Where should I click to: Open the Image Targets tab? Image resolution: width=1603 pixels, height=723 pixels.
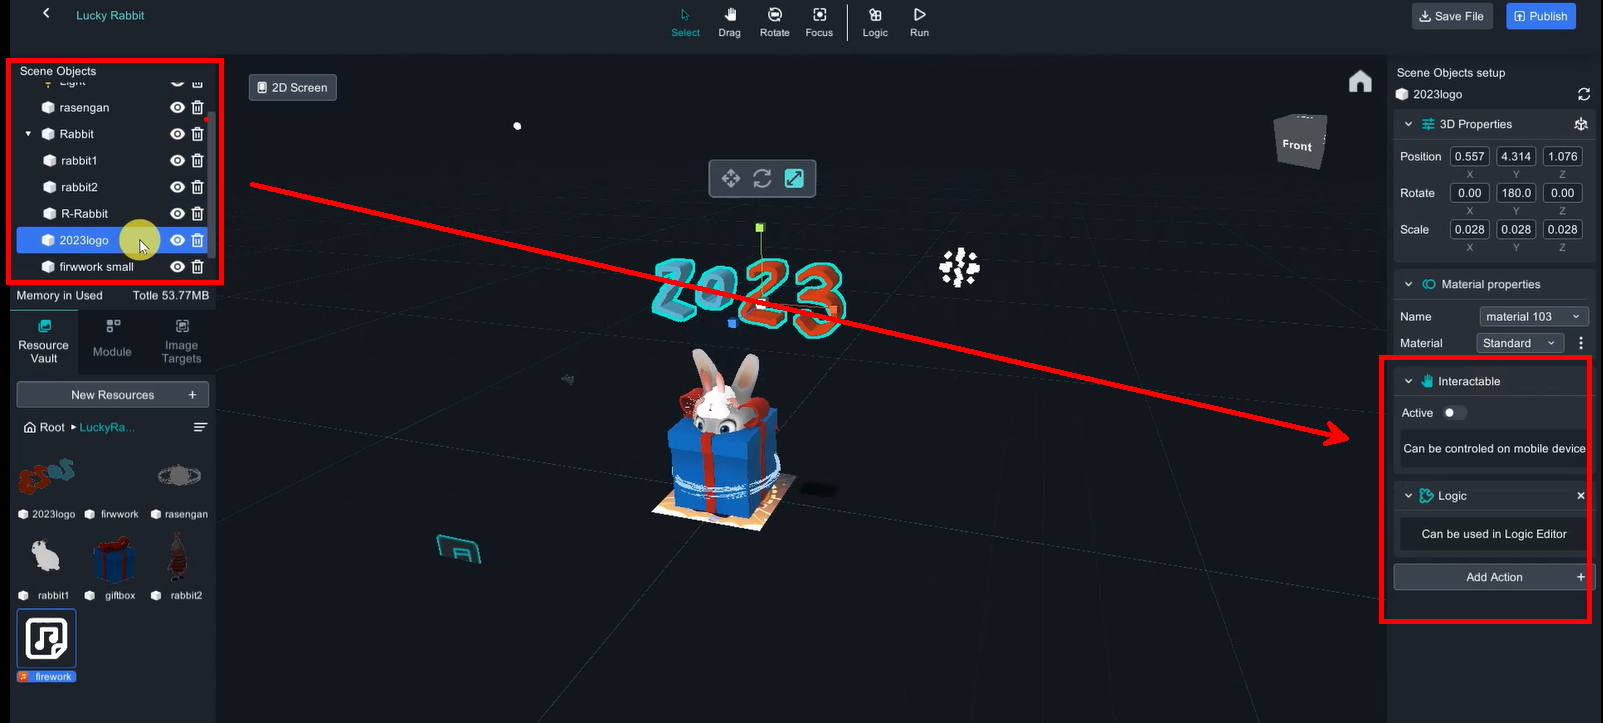click(x=181, y=340)
